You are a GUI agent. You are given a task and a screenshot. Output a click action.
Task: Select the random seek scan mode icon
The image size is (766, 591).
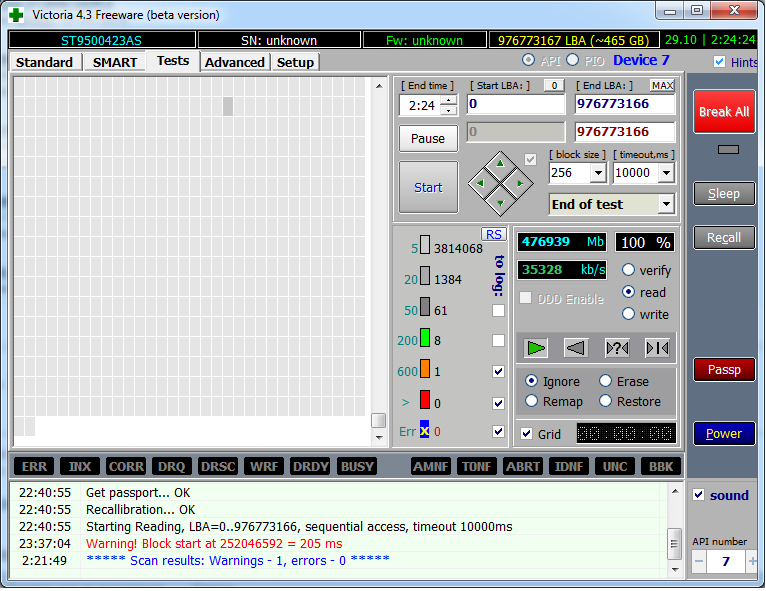pyautogui.click(x=617, y=348)
